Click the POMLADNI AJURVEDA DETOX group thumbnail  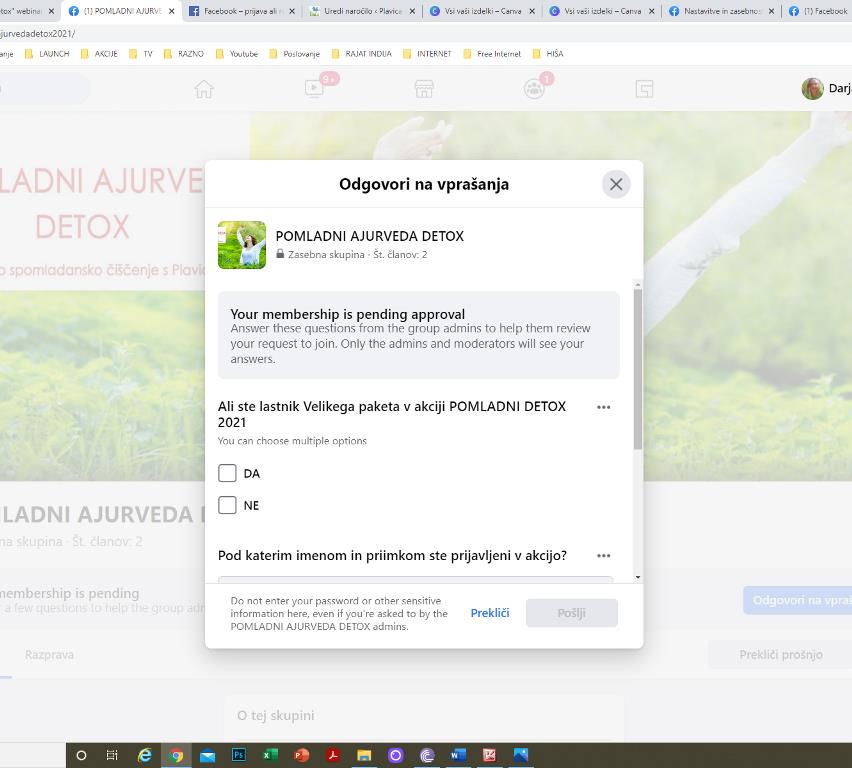(242, 245)
